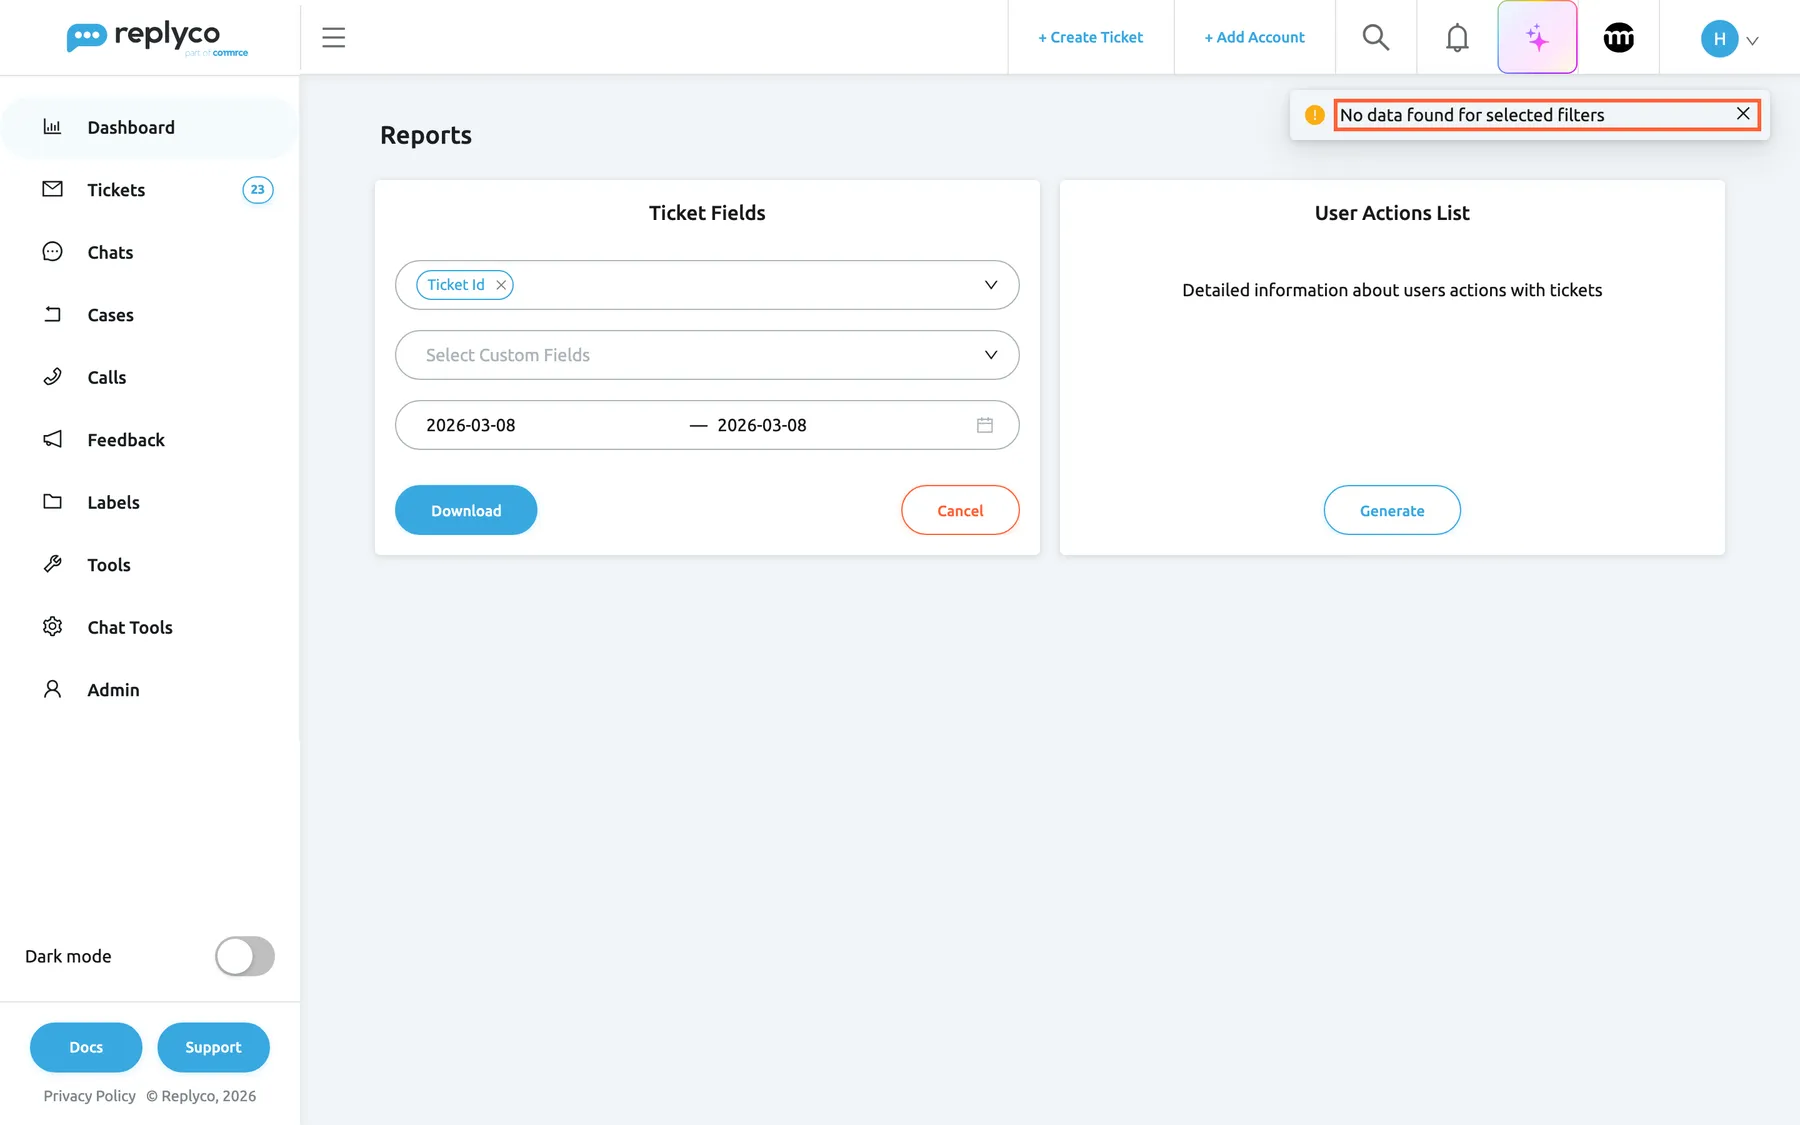Click the black round m logo icon

[x=1618, y=38]
